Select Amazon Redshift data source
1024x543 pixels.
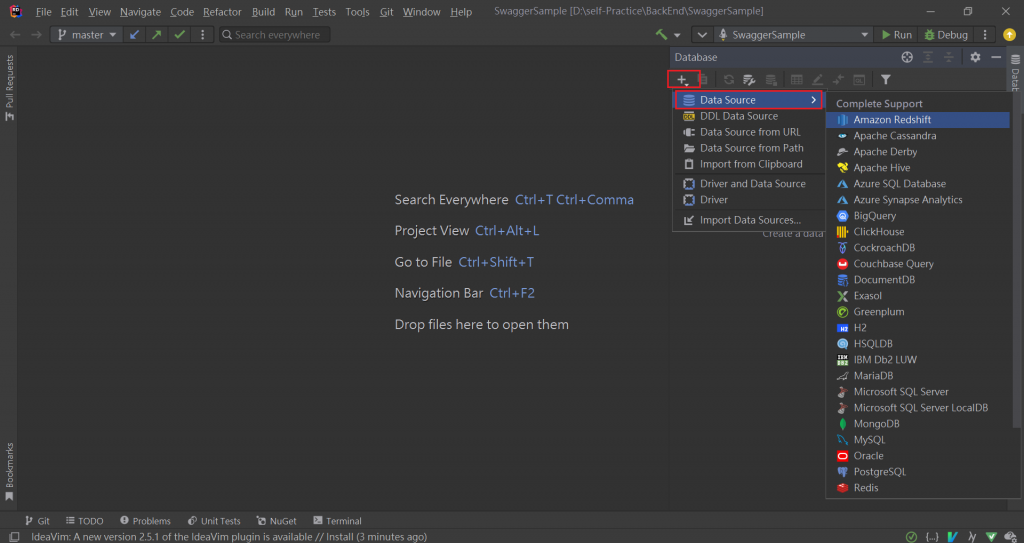[918, 120]
